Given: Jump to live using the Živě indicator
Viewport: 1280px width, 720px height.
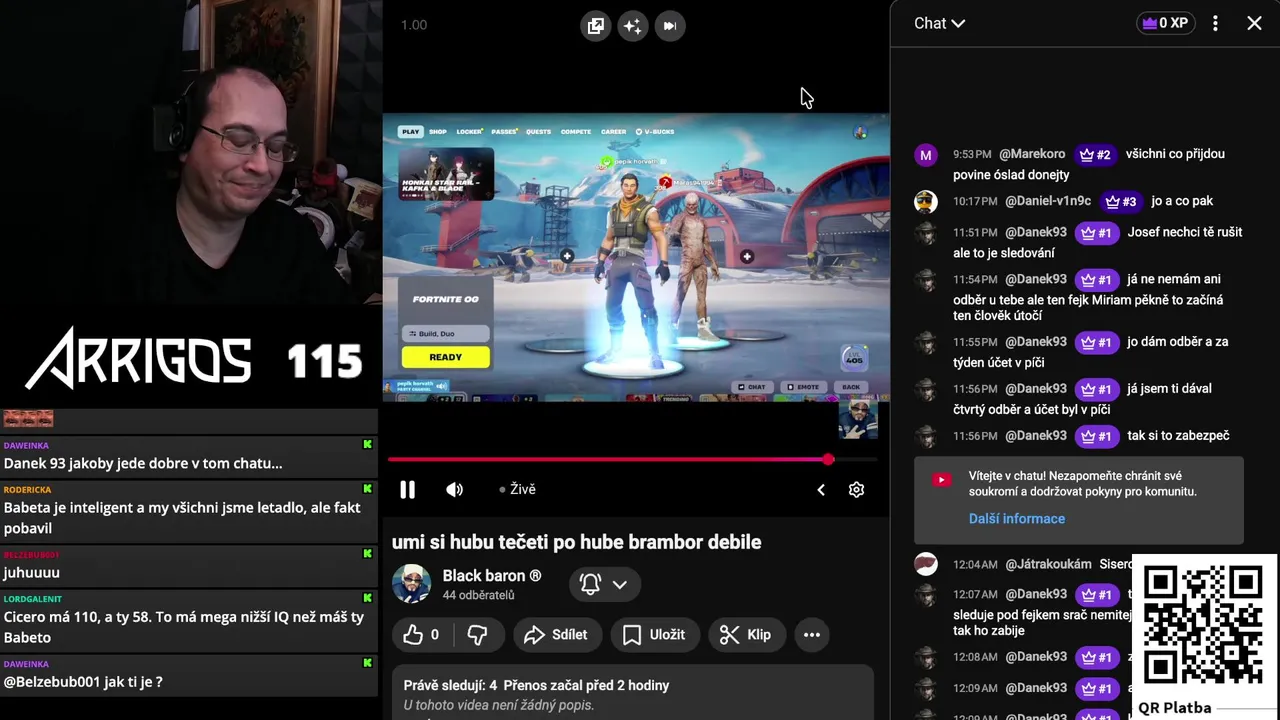Looking at the screenshot, I should pyautogui.click(x=518, y=489).
